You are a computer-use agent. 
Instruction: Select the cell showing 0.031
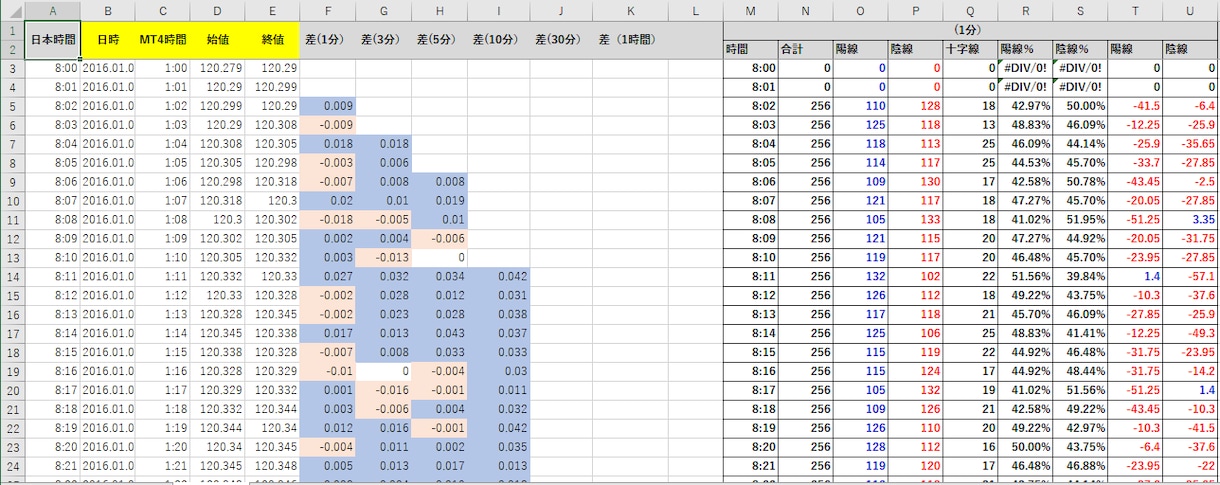coord(498,295)
